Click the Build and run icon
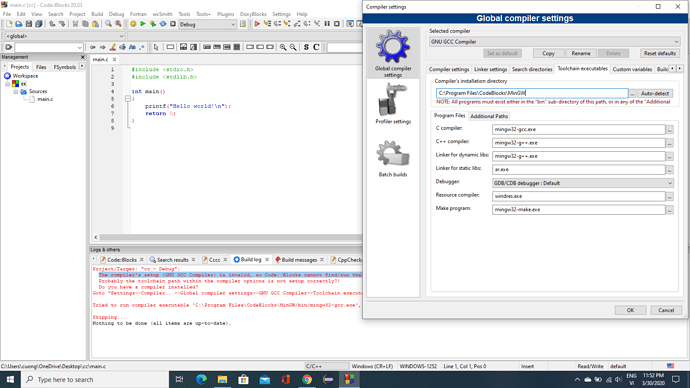This screenshot has height=388, width=690. click(153, 24)
